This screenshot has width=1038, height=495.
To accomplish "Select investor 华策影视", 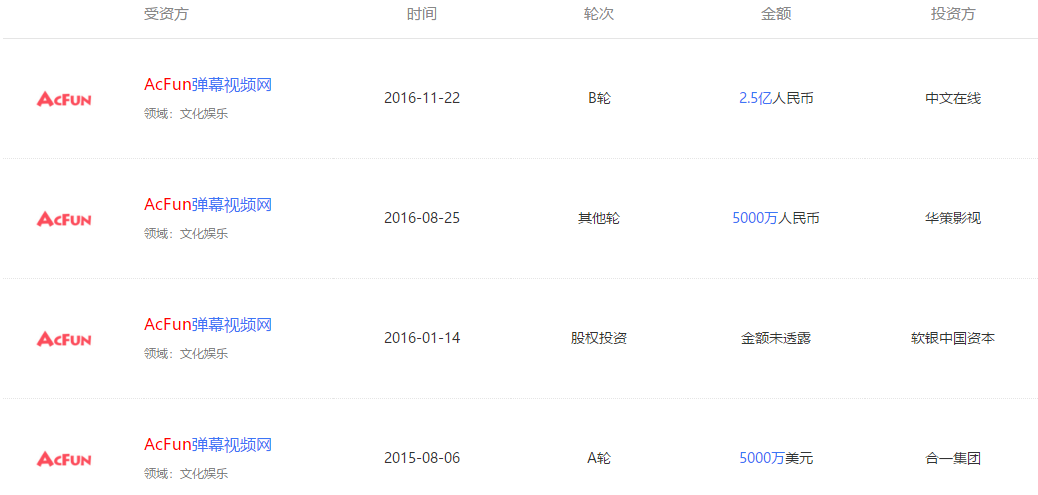I will tap(952, 218).
